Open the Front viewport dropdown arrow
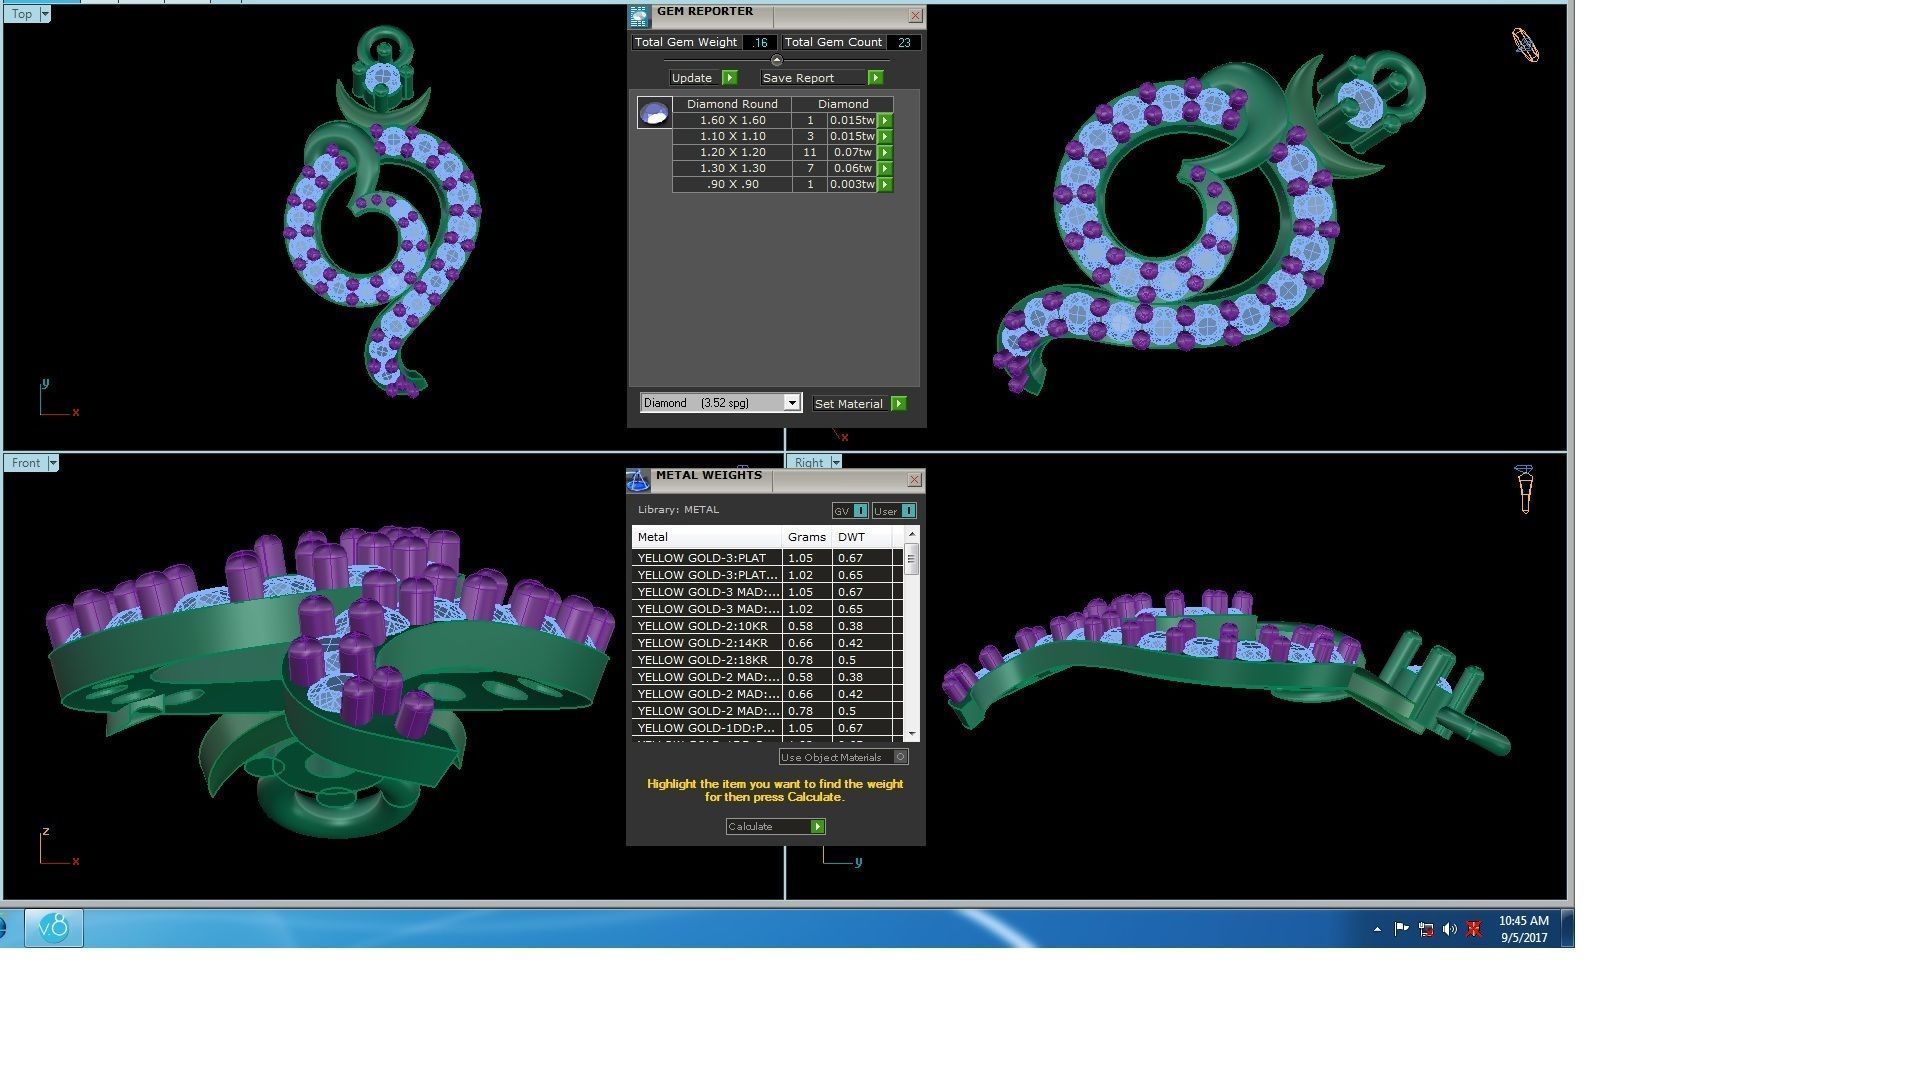Image resolution: width=1920 pixels, height=1080 pixels. [53, 463]
